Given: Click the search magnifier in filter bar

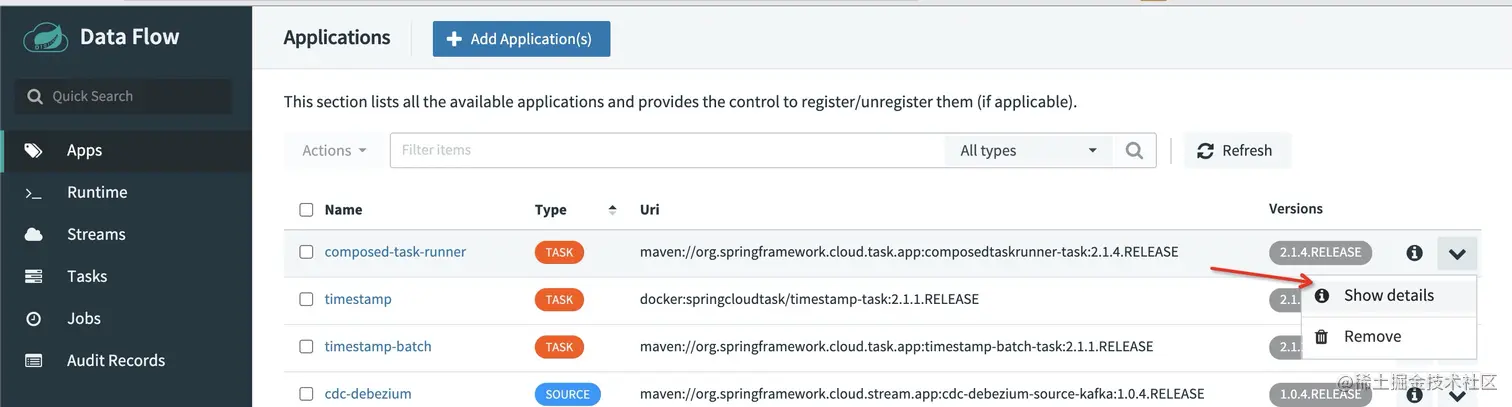Looking at the screenshot, I should [1134, 151].
